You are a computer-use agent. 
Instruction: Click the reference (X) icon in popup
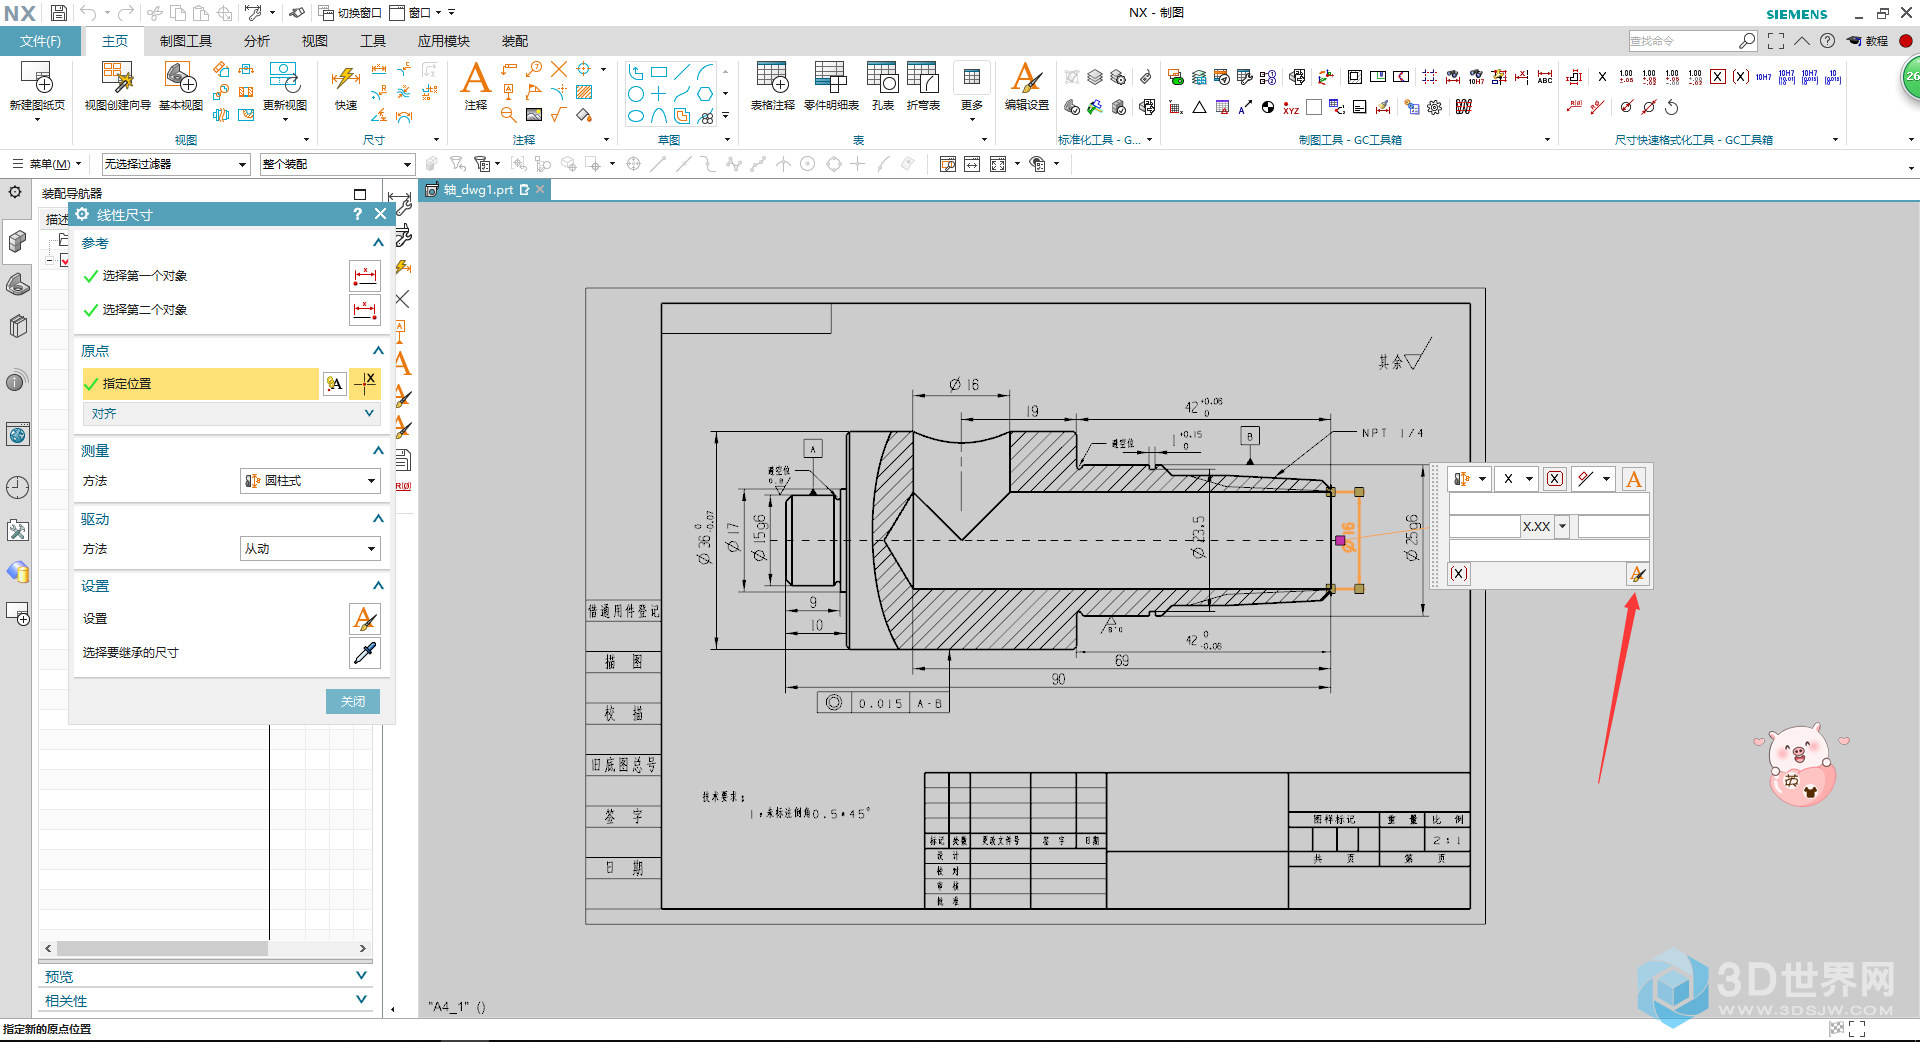[x=1459, y=574]
